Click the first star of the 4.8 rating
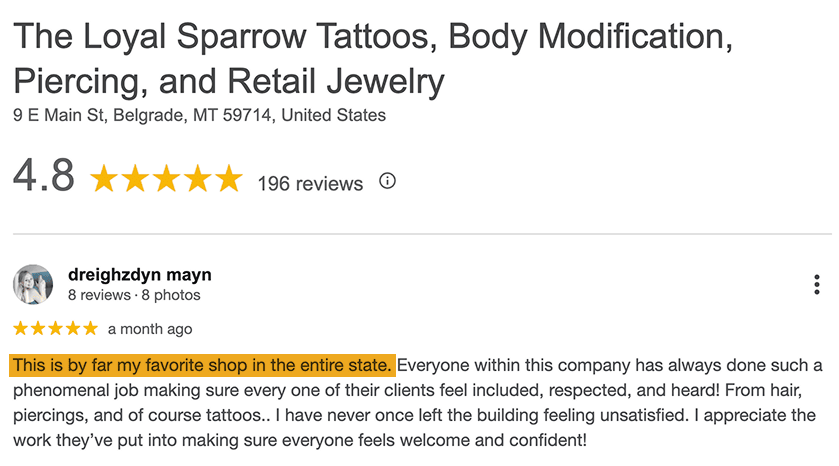The height and width of the screenshot is (466, 839). (x=104, y=180)
